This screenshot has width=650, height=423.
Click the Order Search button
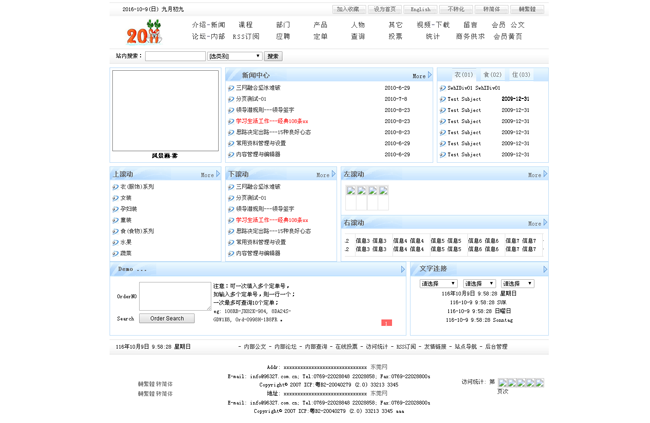point(167,318)
